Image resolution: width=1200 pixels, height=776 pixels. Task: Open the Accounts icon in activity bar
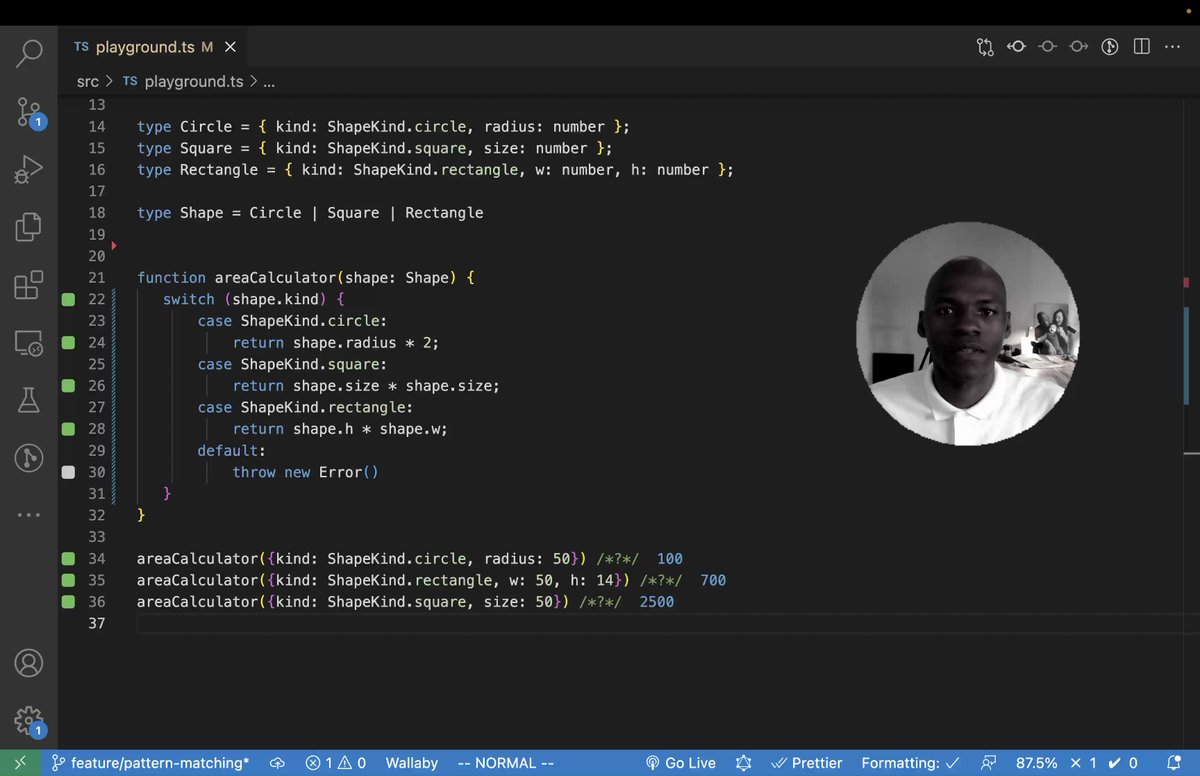(x=28, y=663)
